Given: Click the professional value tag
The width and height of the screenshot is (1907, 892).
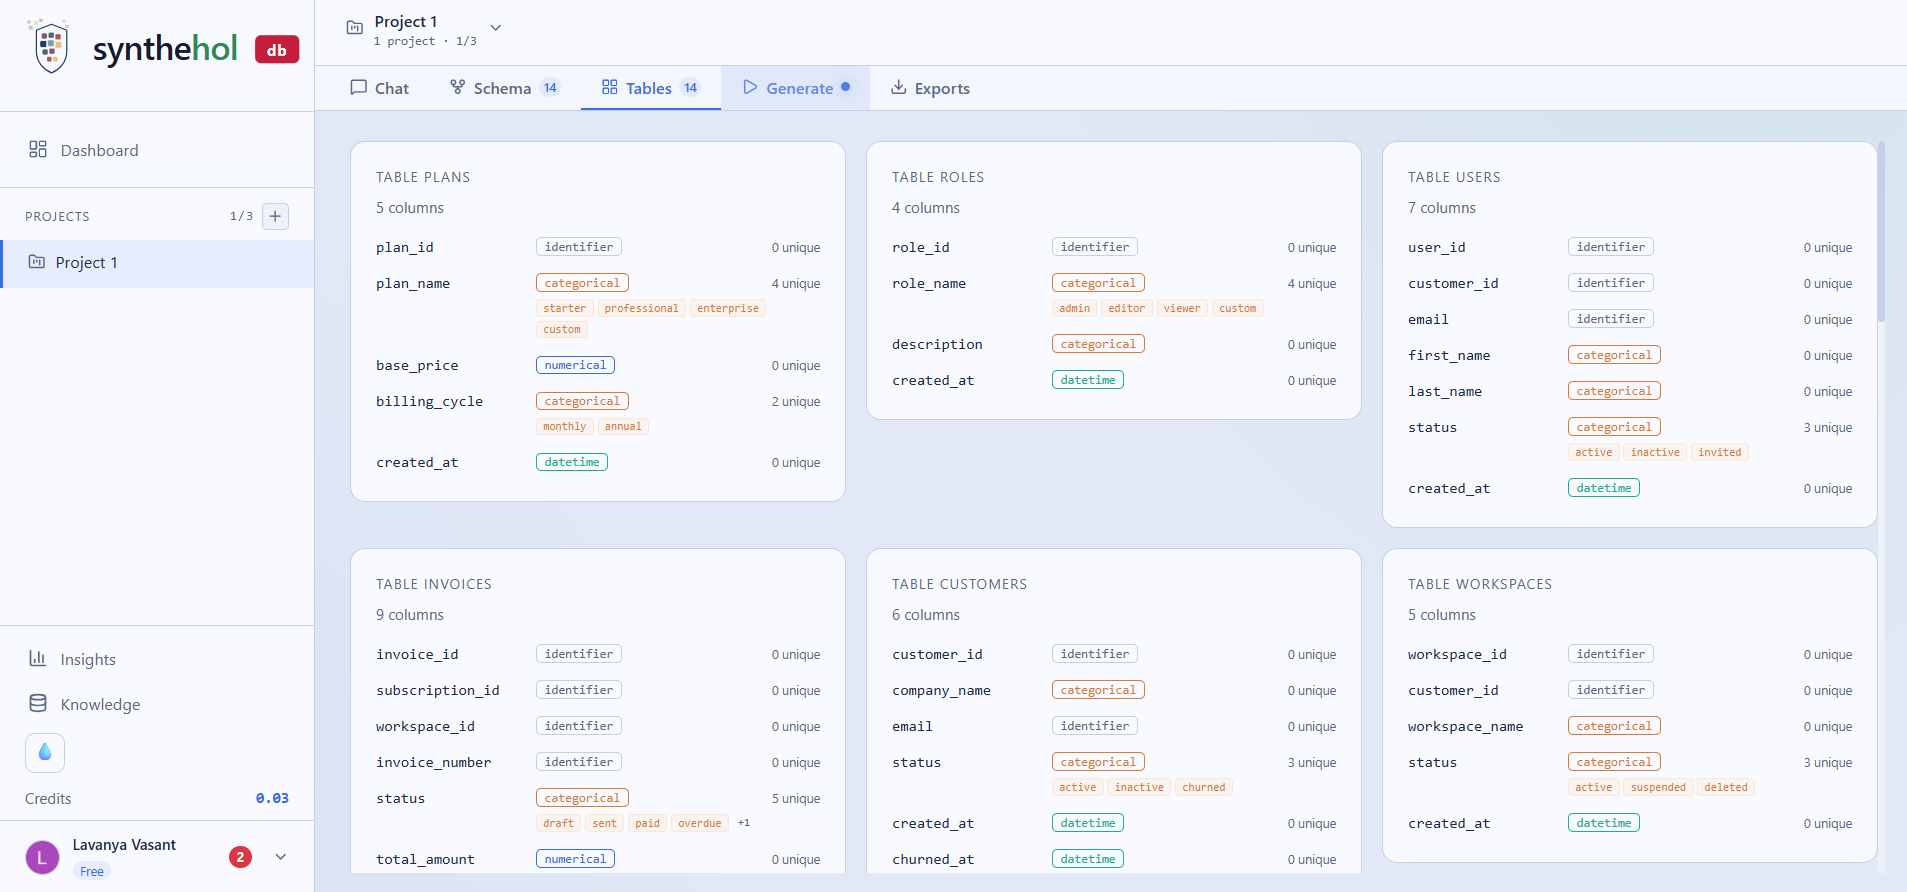Looking at the screenshot, I should click(x=641, y=308).
